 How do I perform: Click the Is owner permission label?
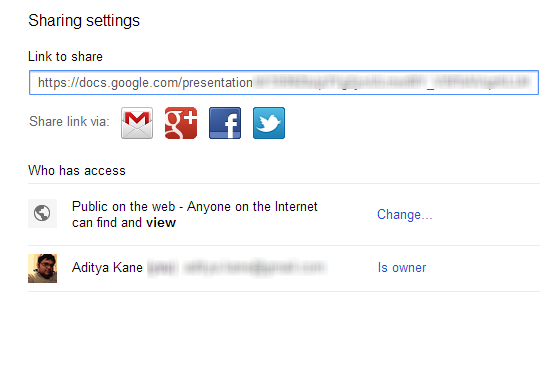tap(402, 268)
